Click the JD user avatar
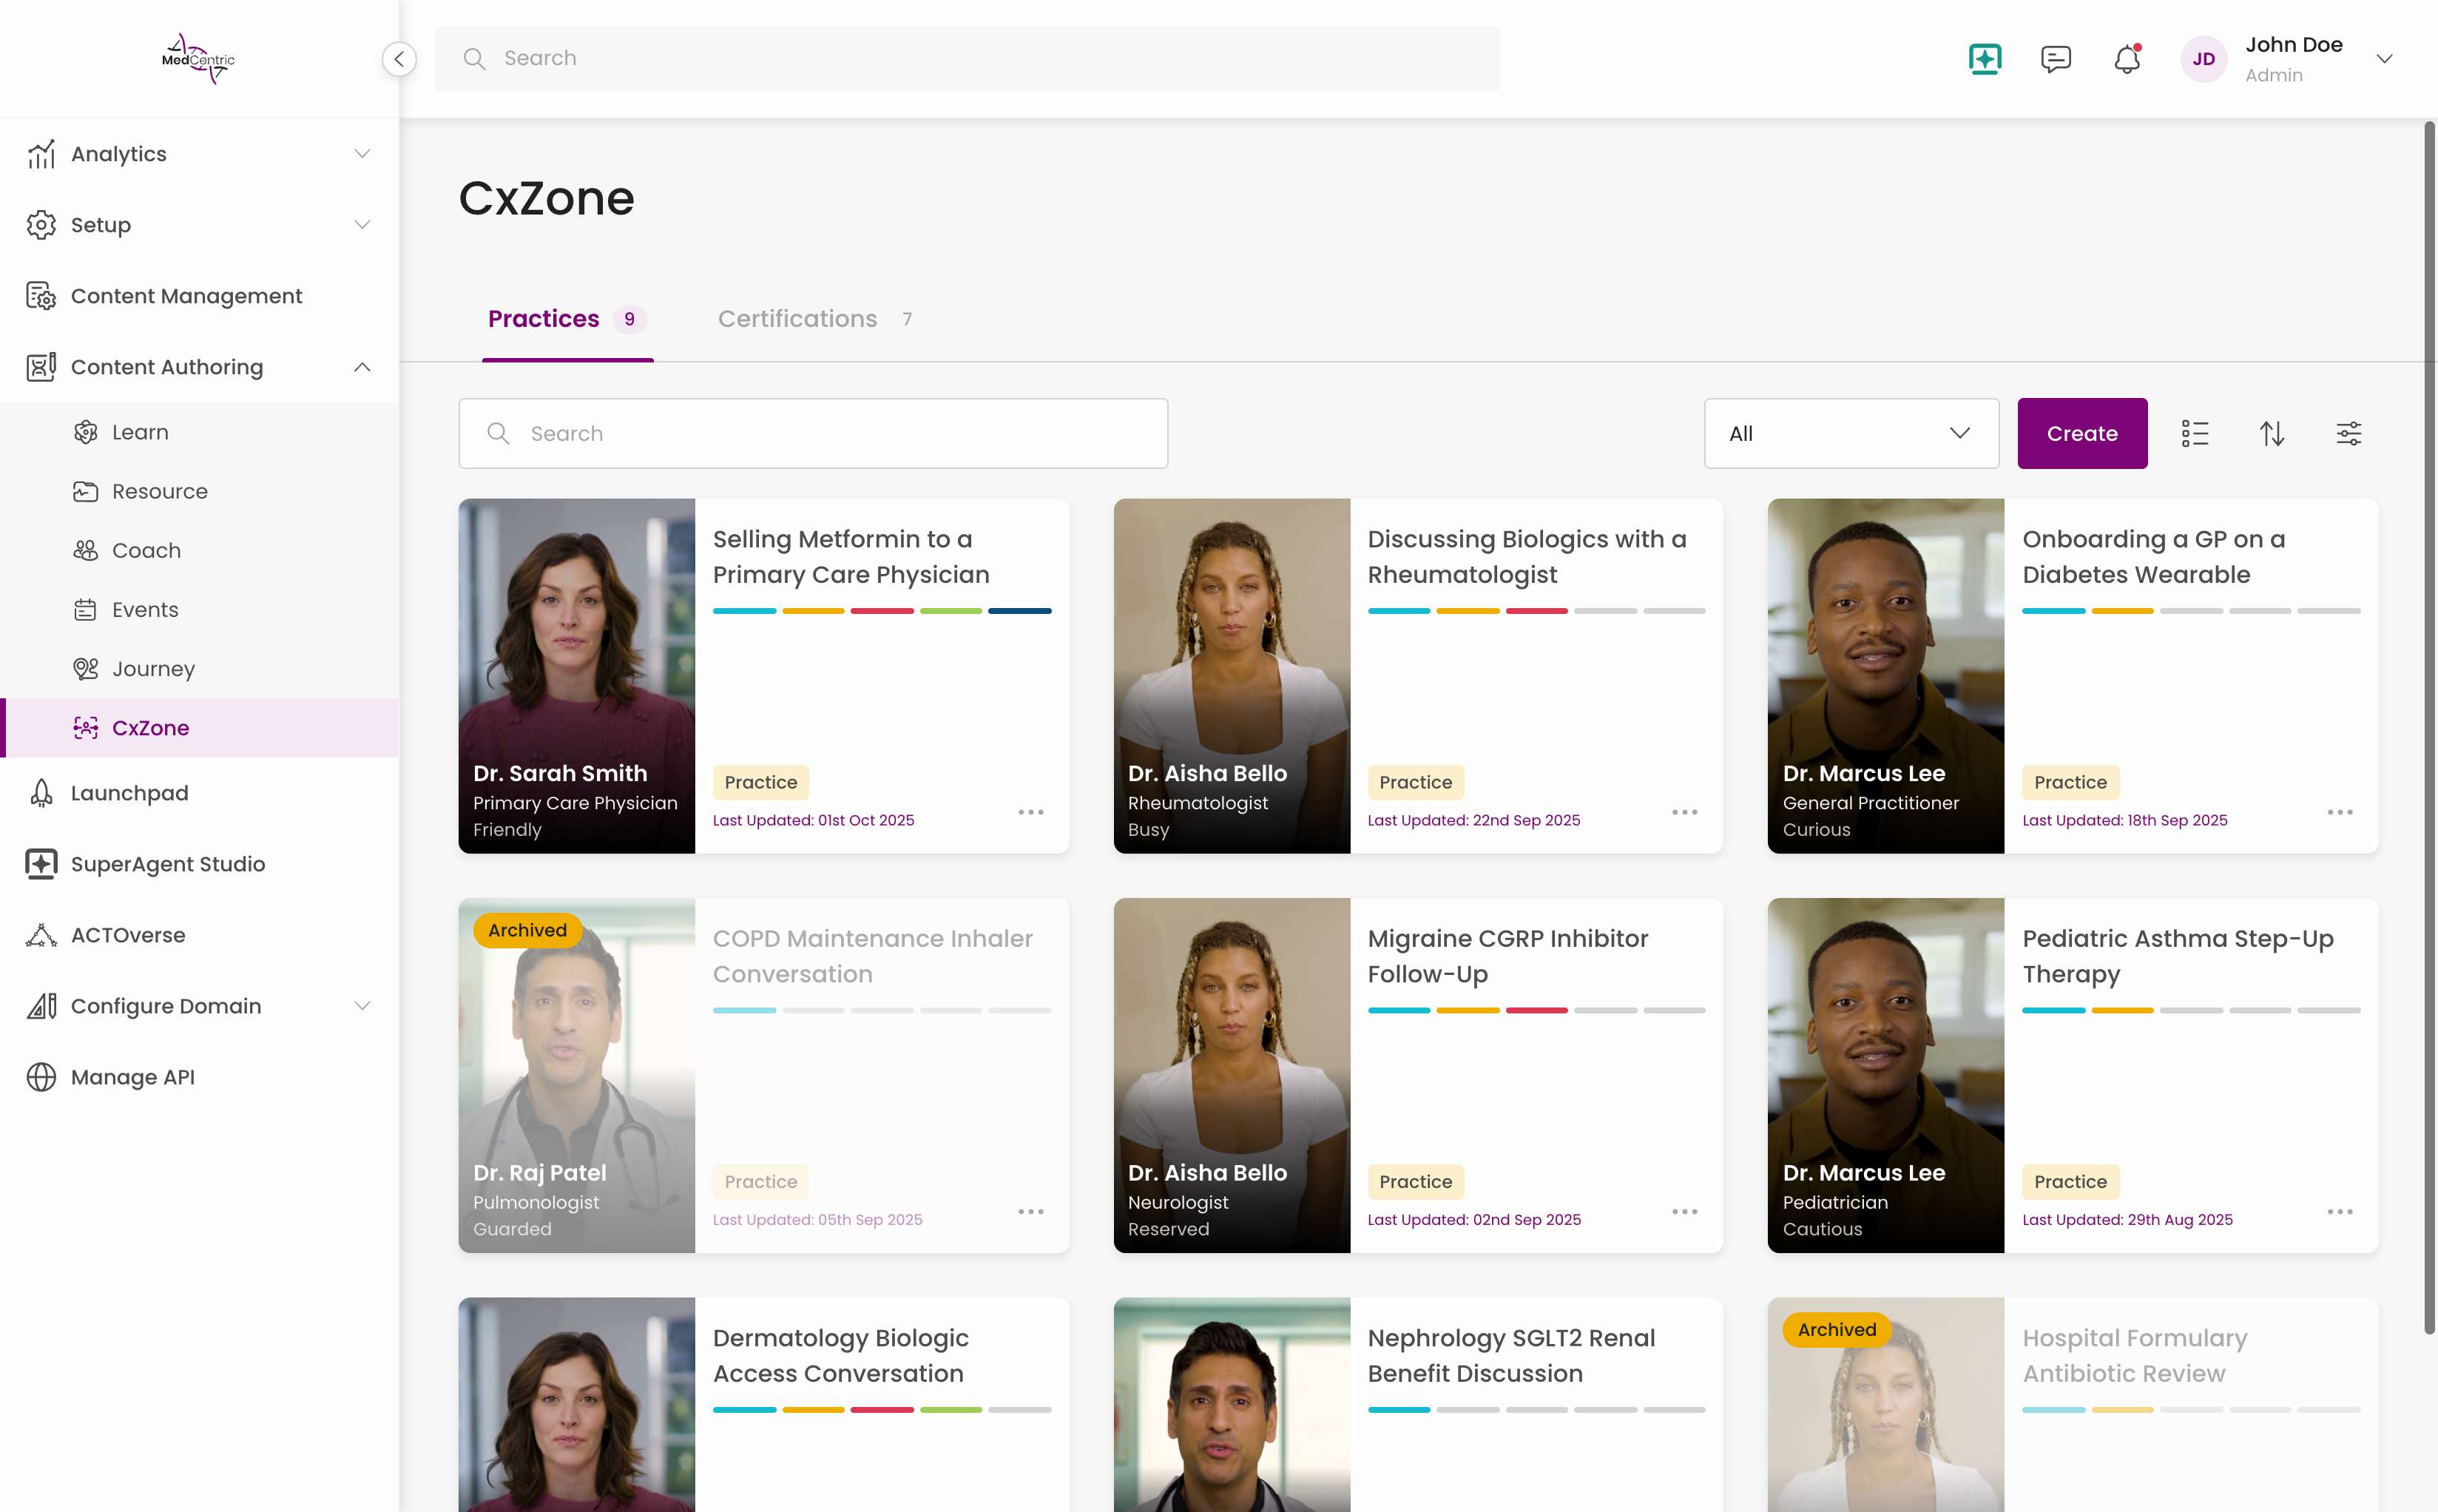This screenshot has width=2438, height=1512. point(2203,59)
